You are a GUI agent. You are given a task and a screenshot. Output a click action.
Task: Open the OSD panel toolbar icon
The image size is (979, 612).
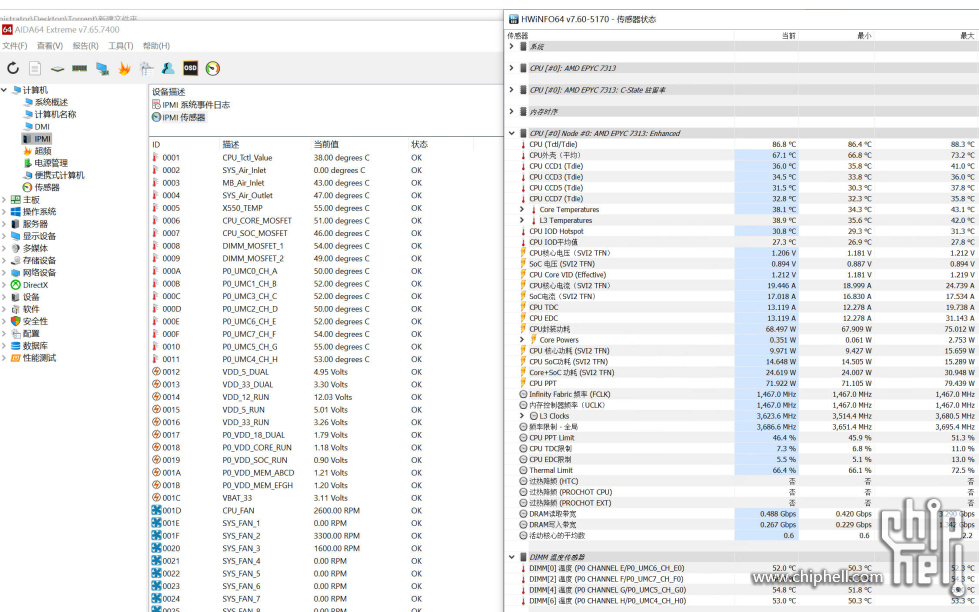coord(190,68)
